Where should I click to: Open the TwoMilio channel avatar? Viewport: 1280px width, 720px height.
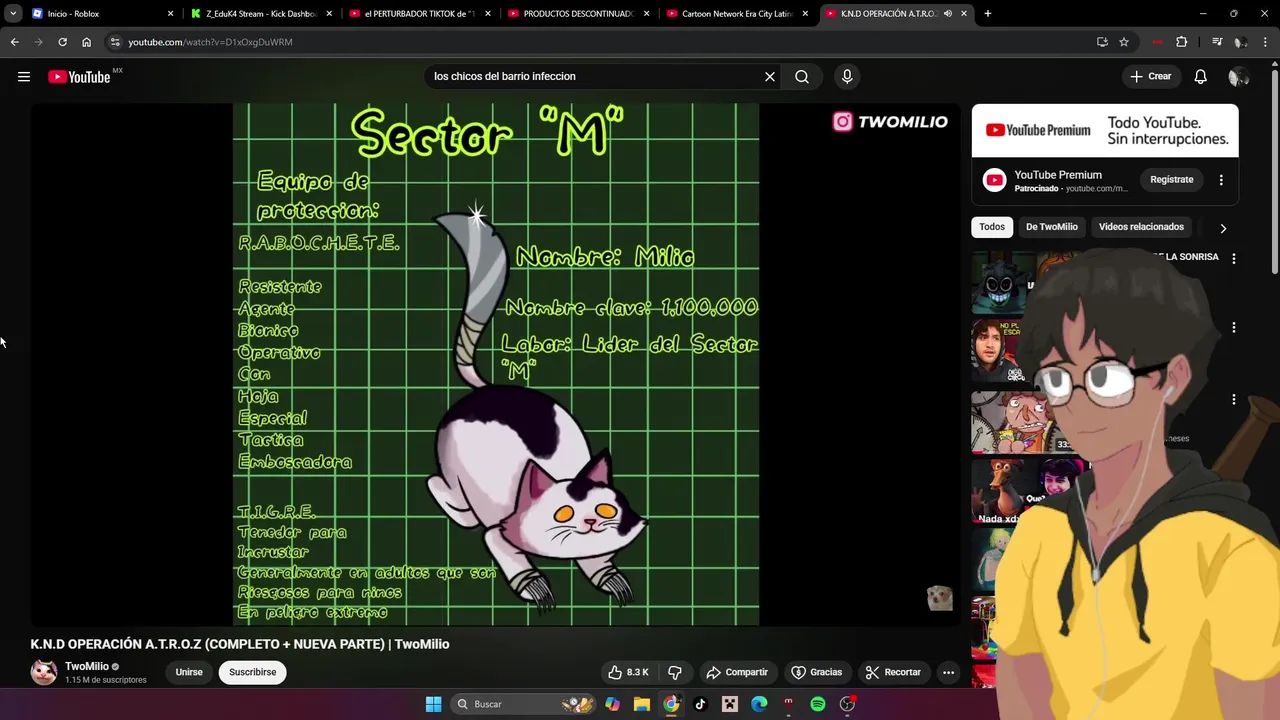(44, 672)
